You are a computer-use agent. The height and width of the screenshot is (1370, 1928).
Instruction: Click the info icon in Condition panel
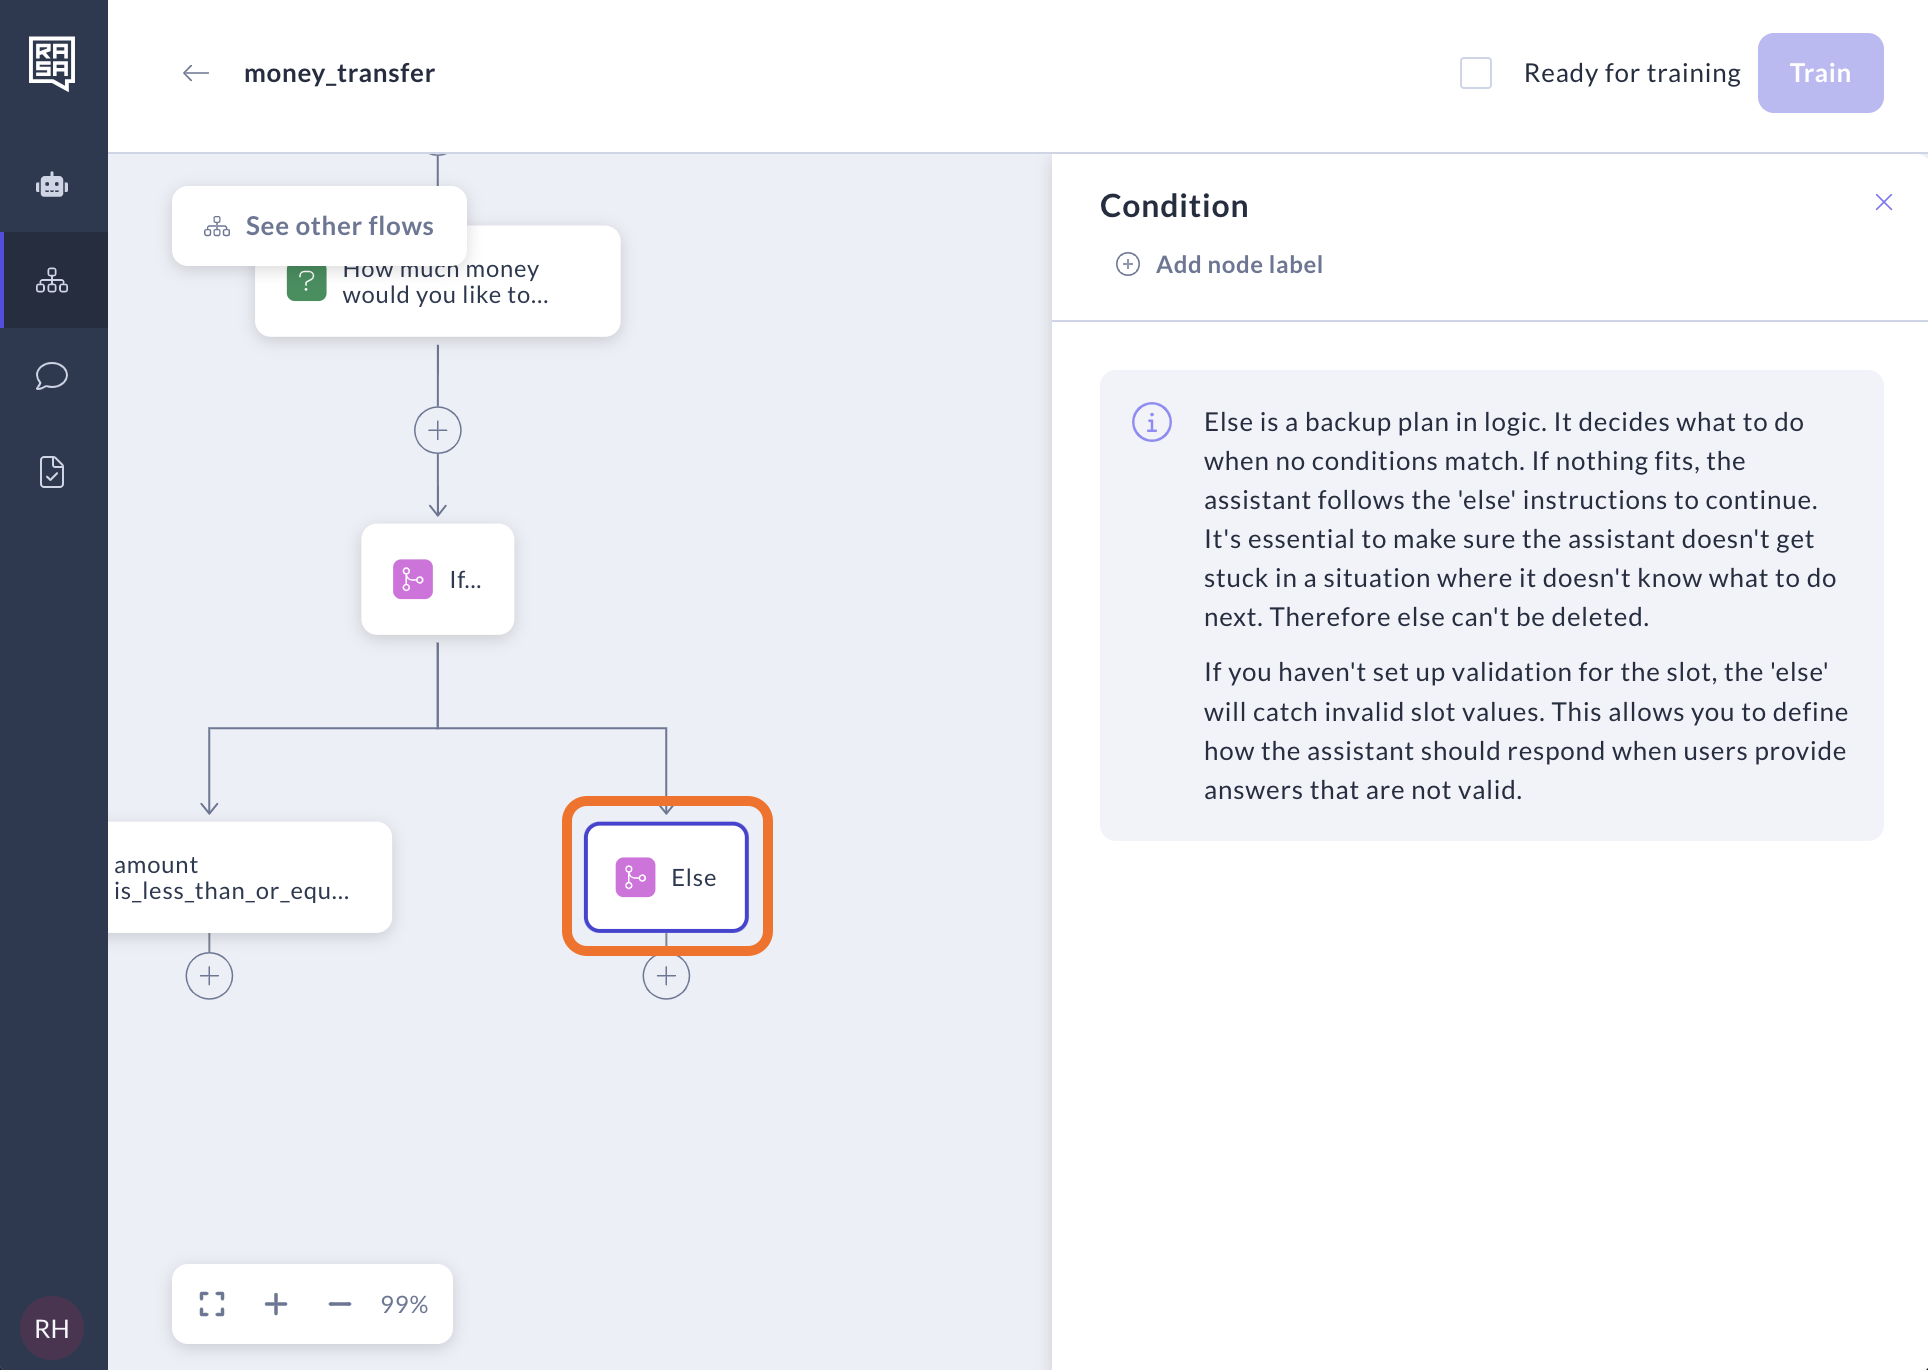[x=1151, y=422]
